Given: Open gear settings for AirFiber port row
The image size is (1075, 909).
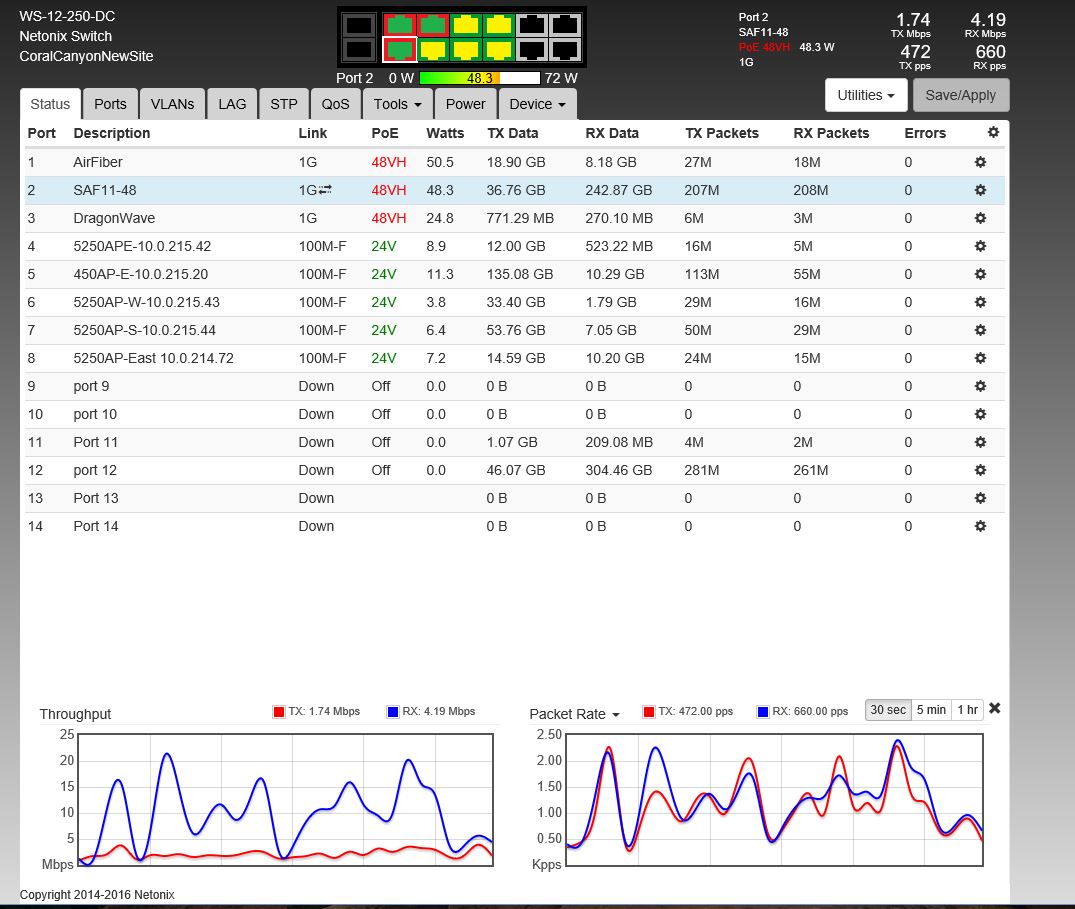Looking at the screenshot, I should tap(980, 162).
